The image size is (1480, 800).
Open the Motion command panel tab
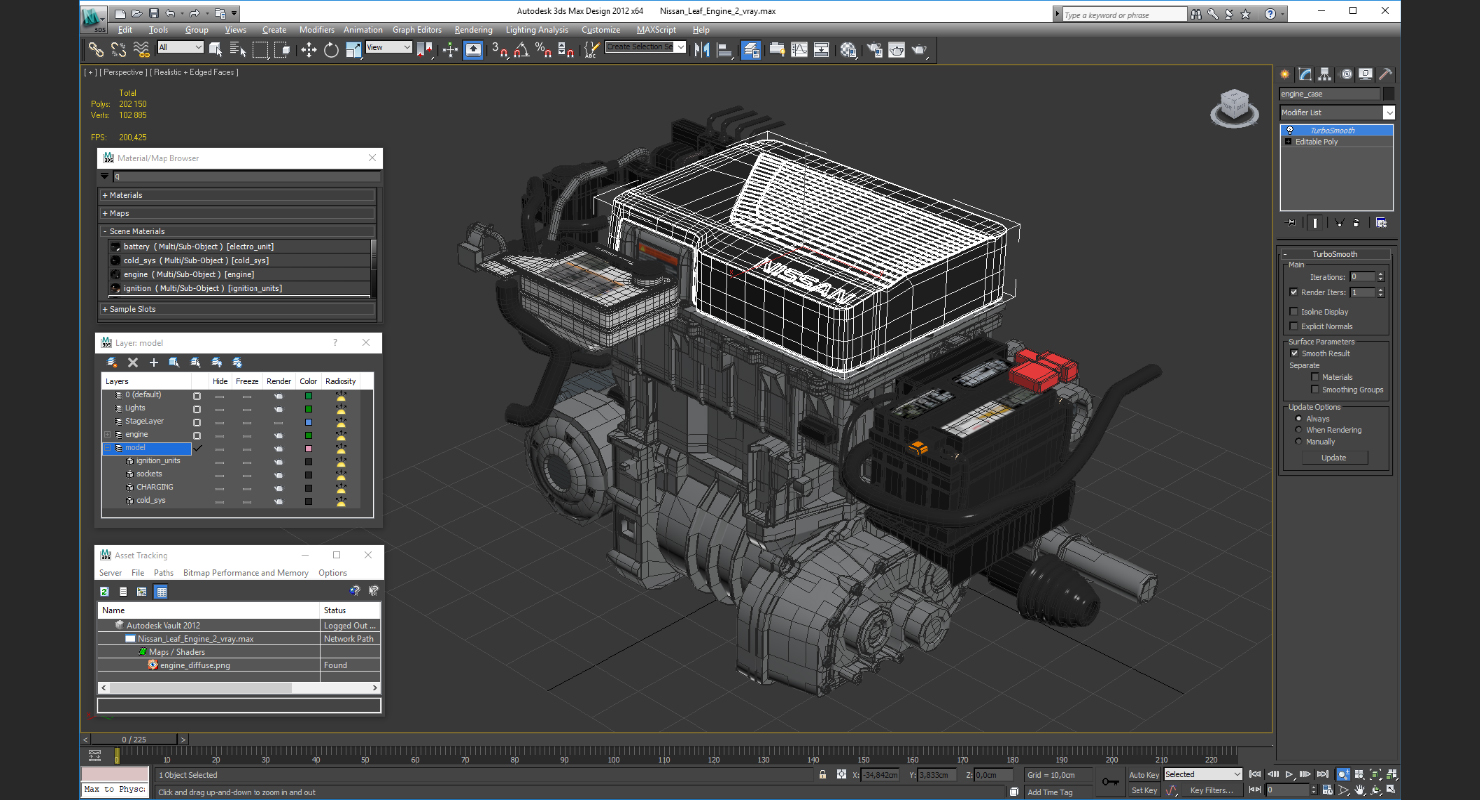point(1346,74)
